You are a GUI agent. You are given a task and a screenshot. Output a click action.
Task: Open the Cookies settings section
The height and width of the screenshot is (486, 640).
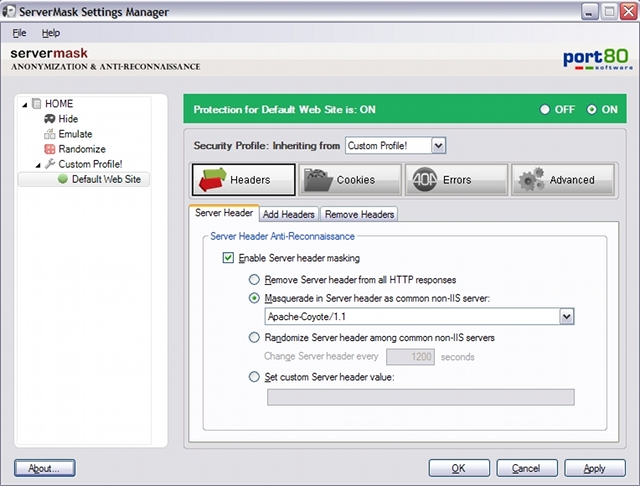coord(350,180)
